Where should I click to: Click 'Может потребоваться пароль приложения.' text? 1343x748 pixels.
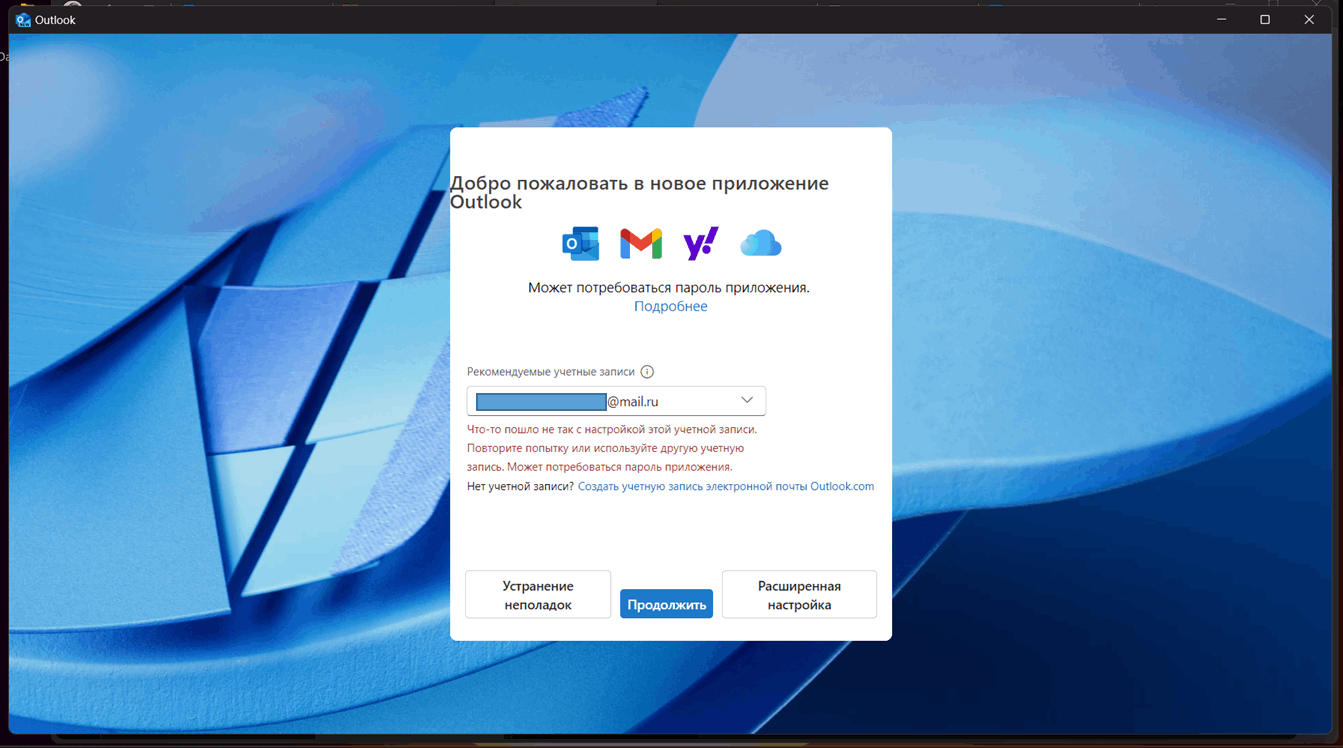pos(669,287)
